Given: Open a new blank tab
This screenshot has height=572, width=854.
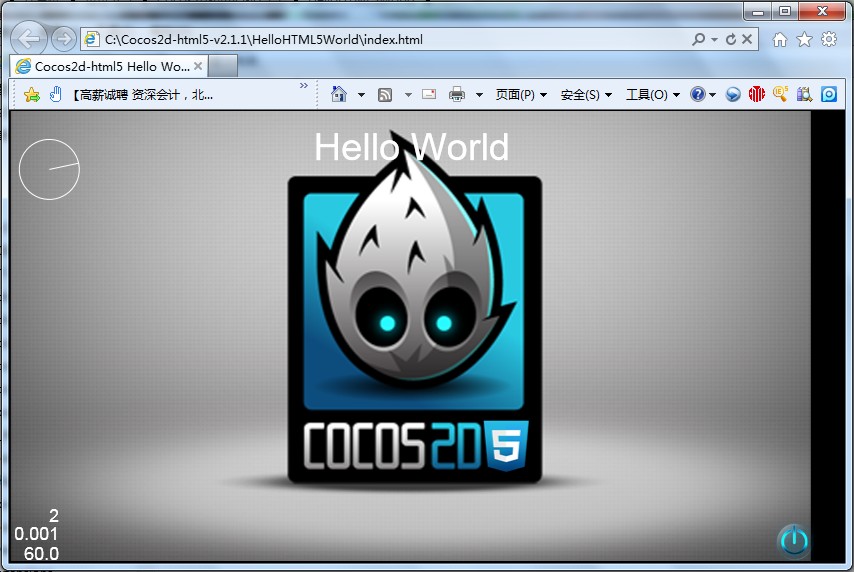Looking at the screenshot, I should [x=223, y=66].
